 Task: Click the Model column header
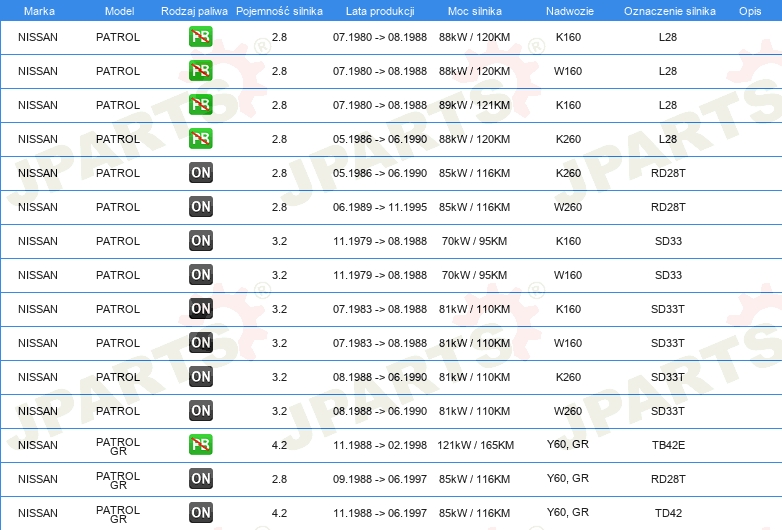[119, 11]
